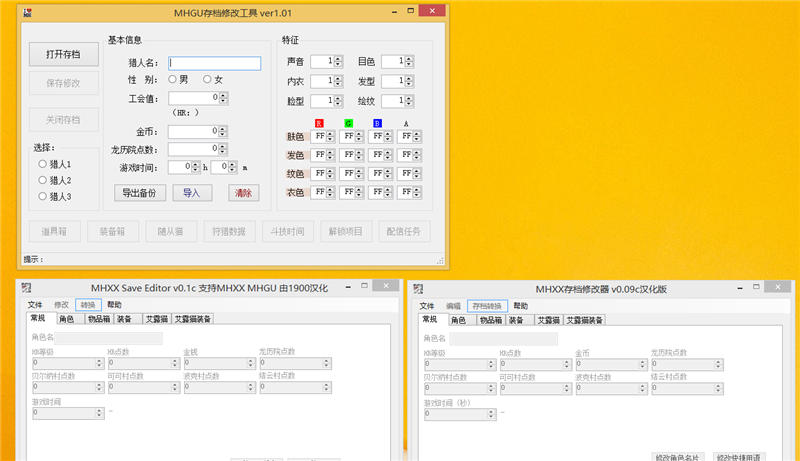Screen dimensions: 800x461
Task: Adjust 金币 spinner in MHXX存档修改器 v0.09c
Action: pos(643,364)
